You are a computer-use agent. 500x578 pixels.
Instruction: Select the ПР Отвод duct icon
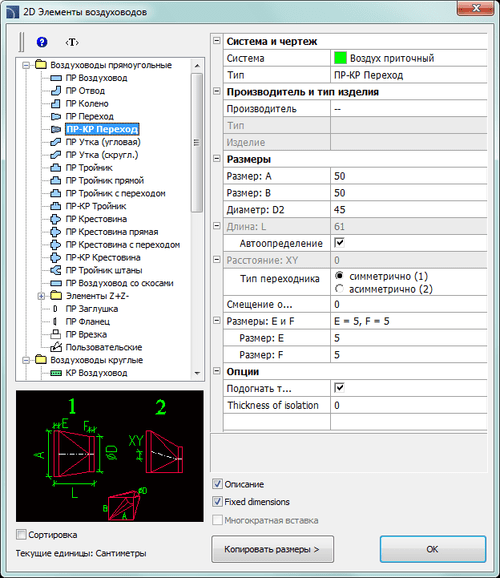(56, 91)
